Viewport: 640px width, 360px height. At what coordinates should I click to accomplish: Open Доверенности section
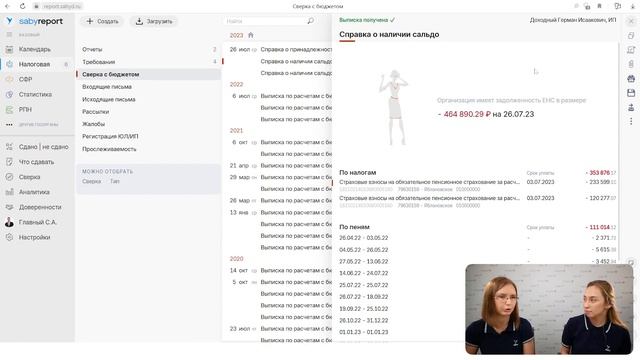pyautogui.click(x=40, y=207)
